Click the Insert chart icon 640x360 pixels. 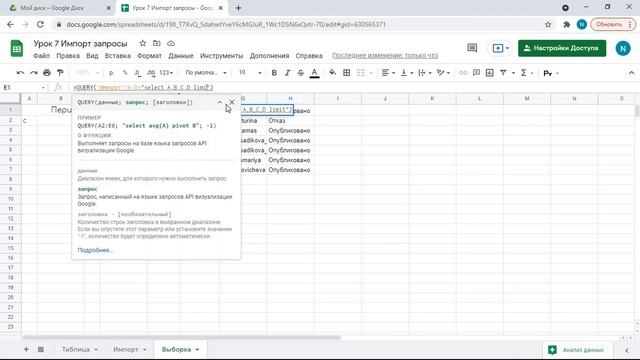[x=489, y=73]
